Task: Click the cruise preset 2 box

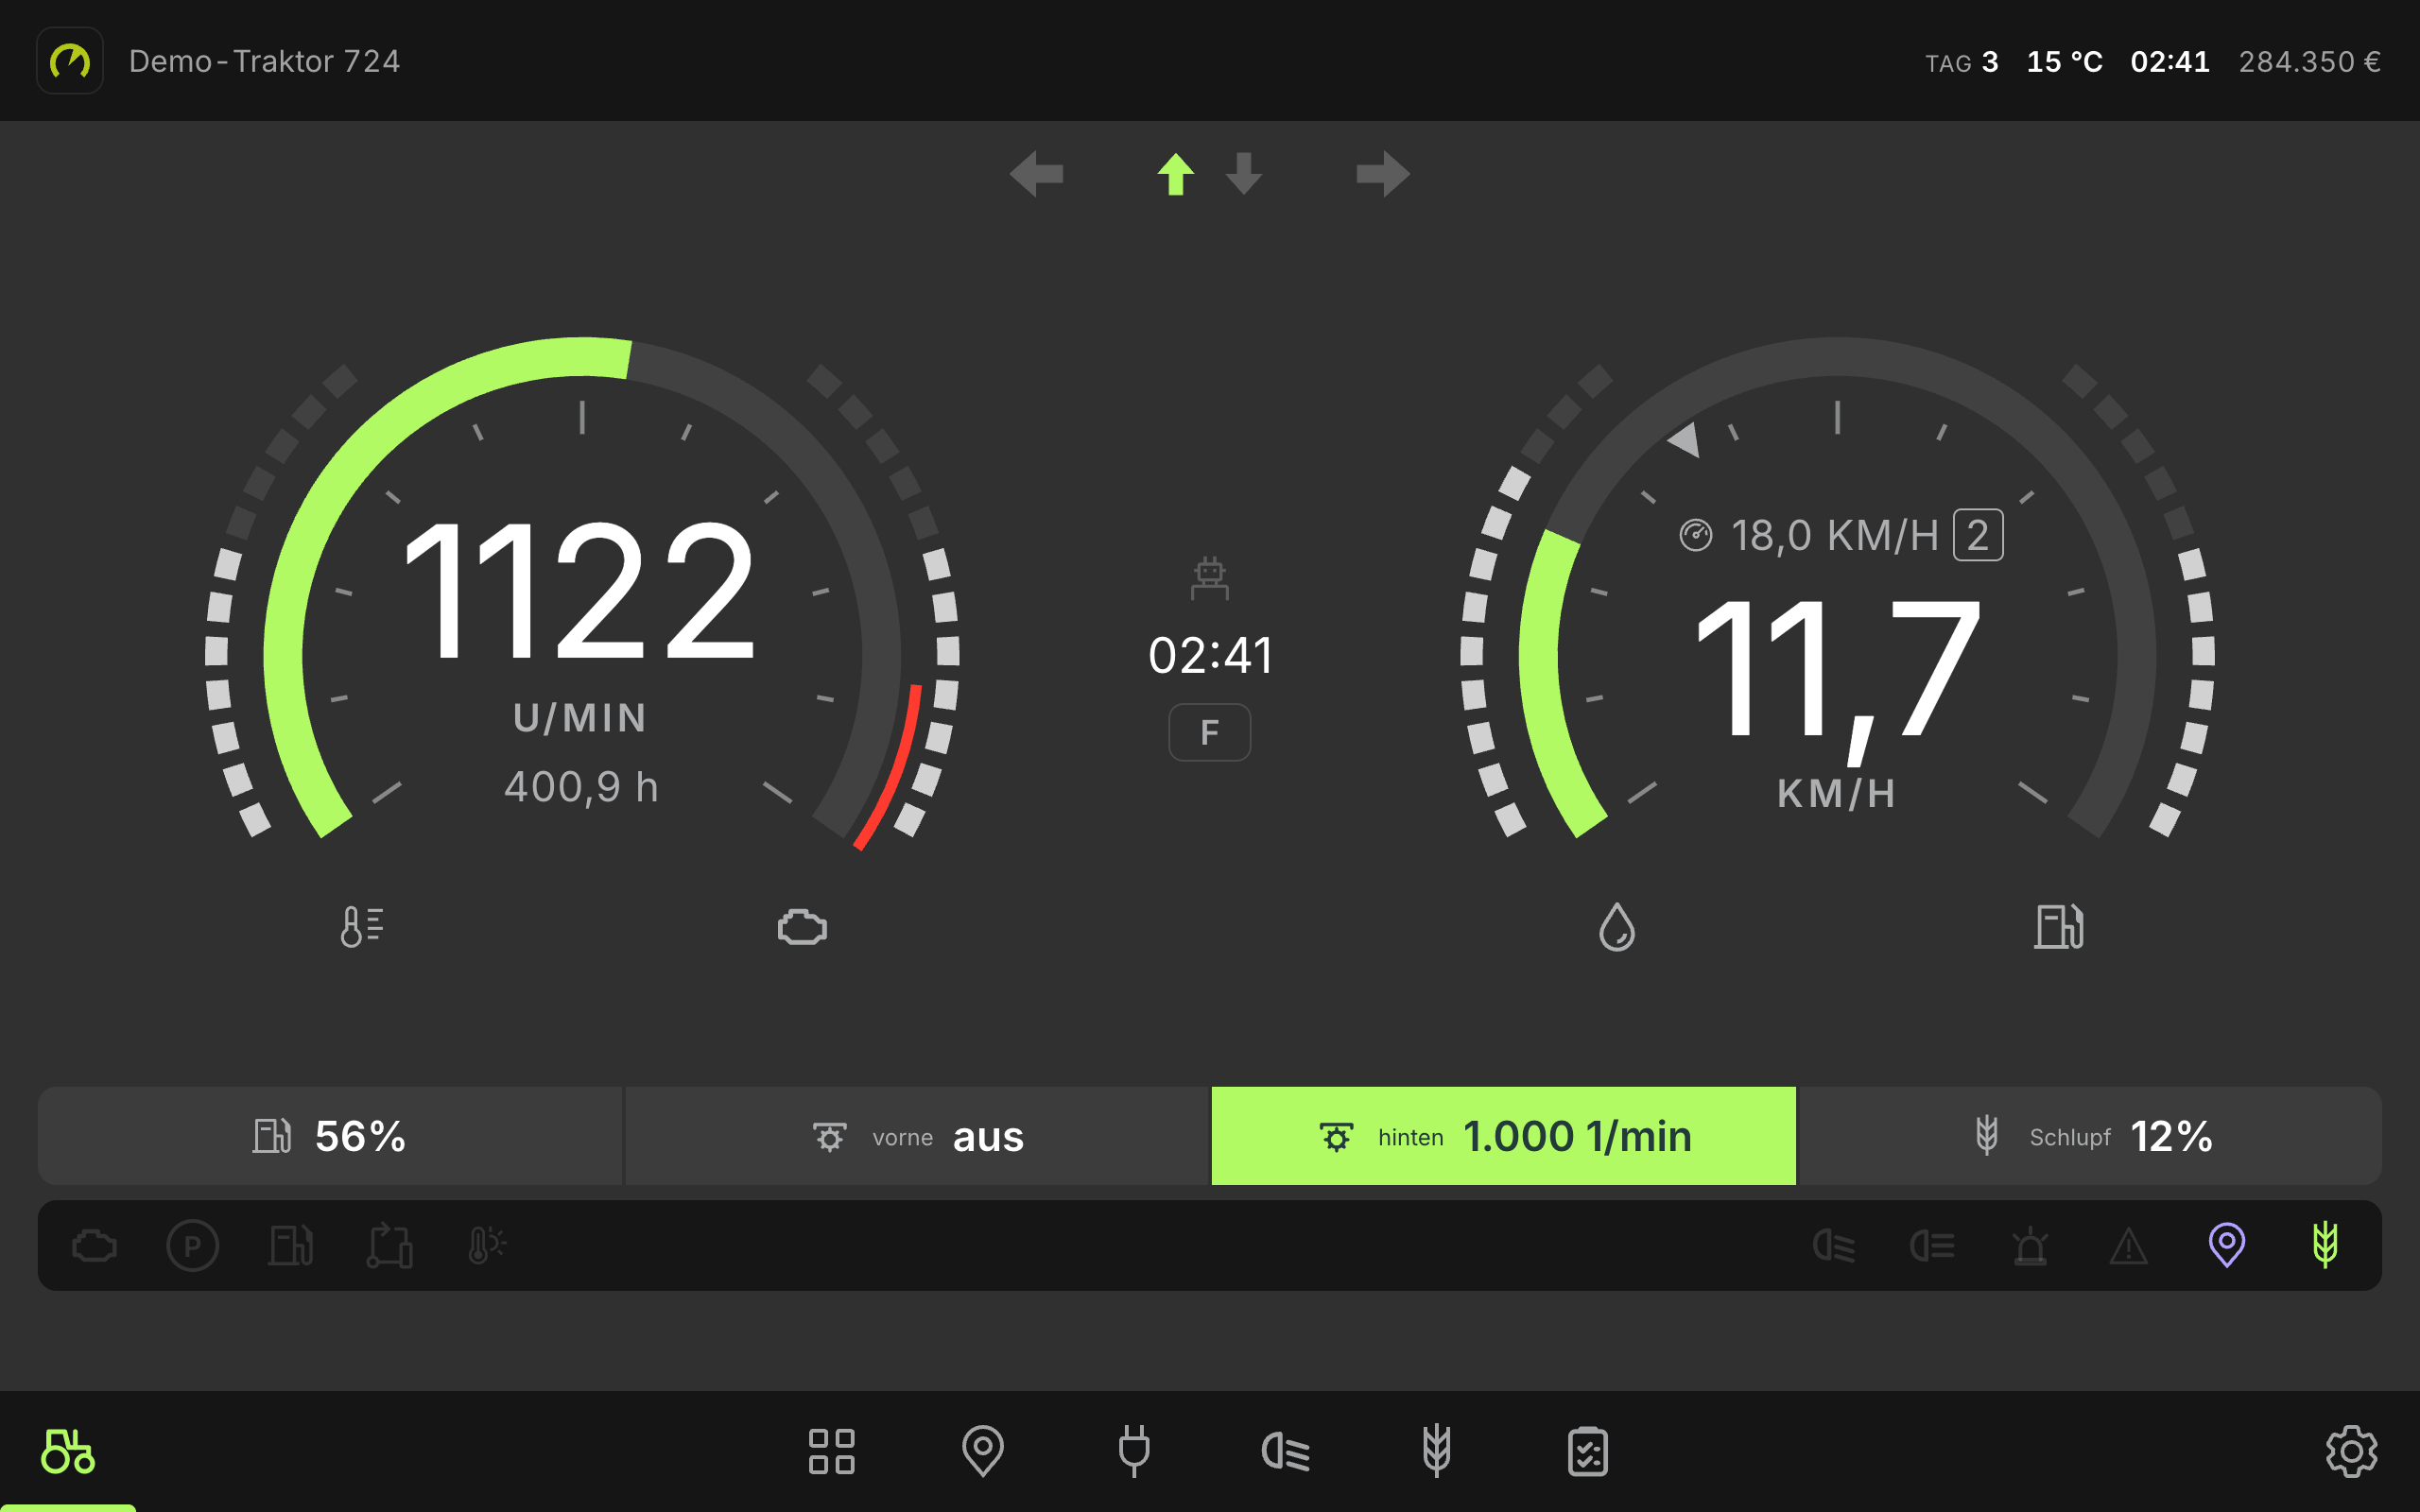Action: (1978, 535)
